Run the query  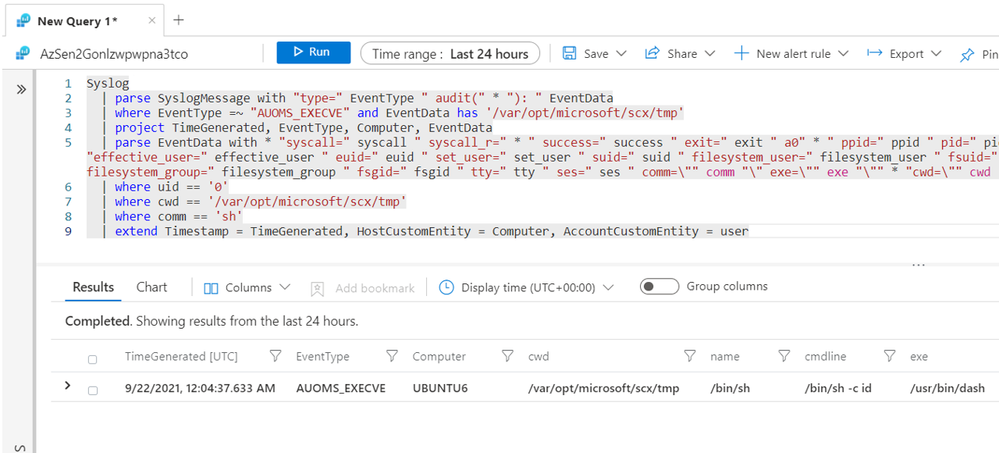tap(313, 53)
